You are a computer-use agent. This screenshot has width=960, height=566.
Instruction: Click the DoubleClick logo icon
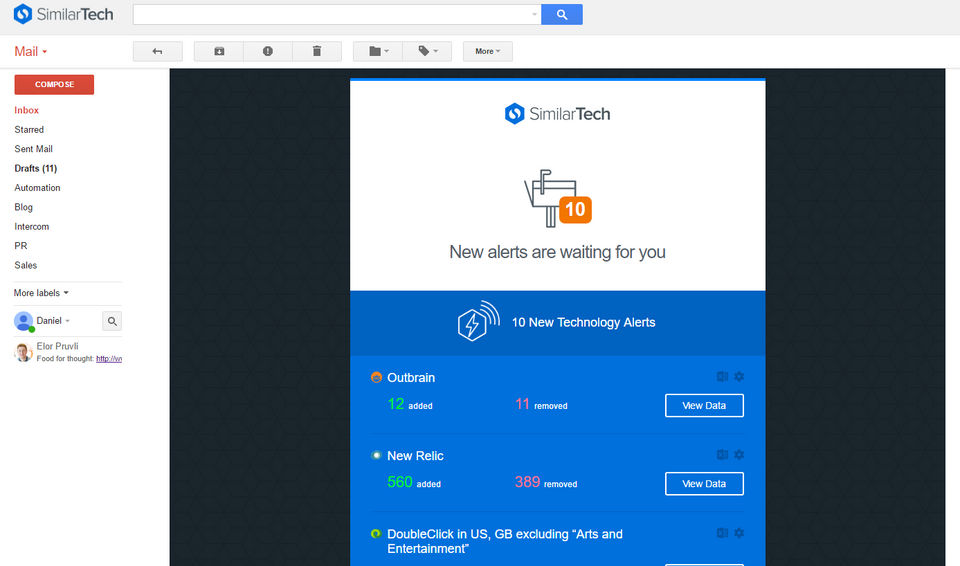377,534
